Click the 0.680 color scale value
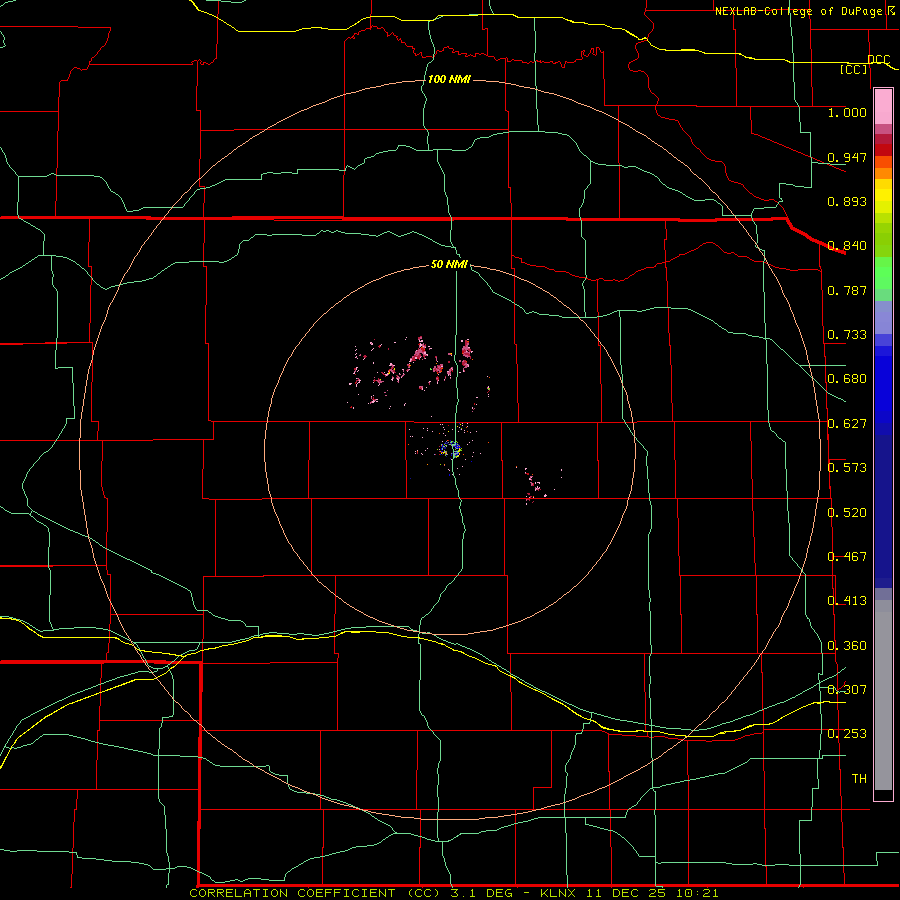The width and height of the screenshot is (900, 900). tap(847, 379)
